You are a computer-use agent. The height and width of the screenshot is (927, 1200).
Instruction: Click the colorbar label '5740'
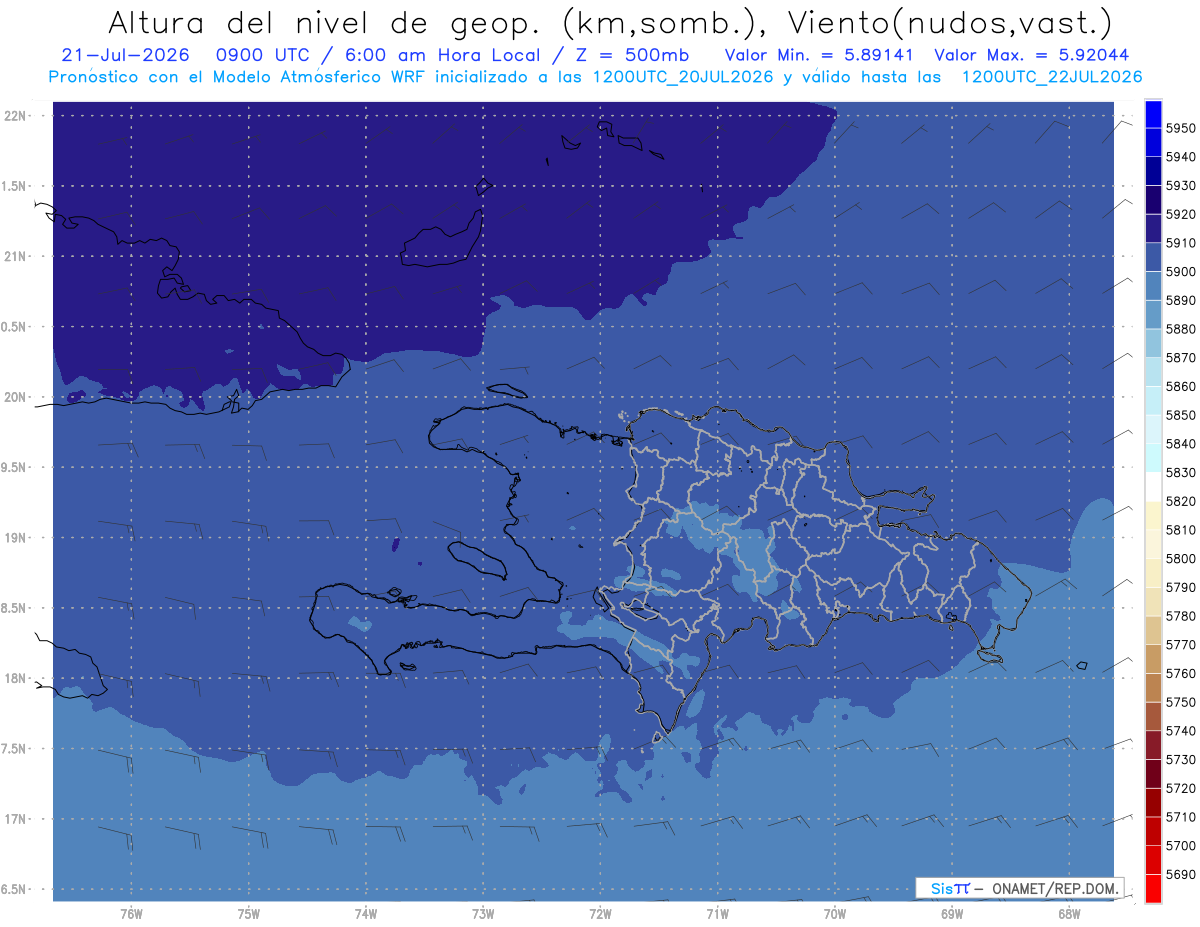(x=1180, y=731)
